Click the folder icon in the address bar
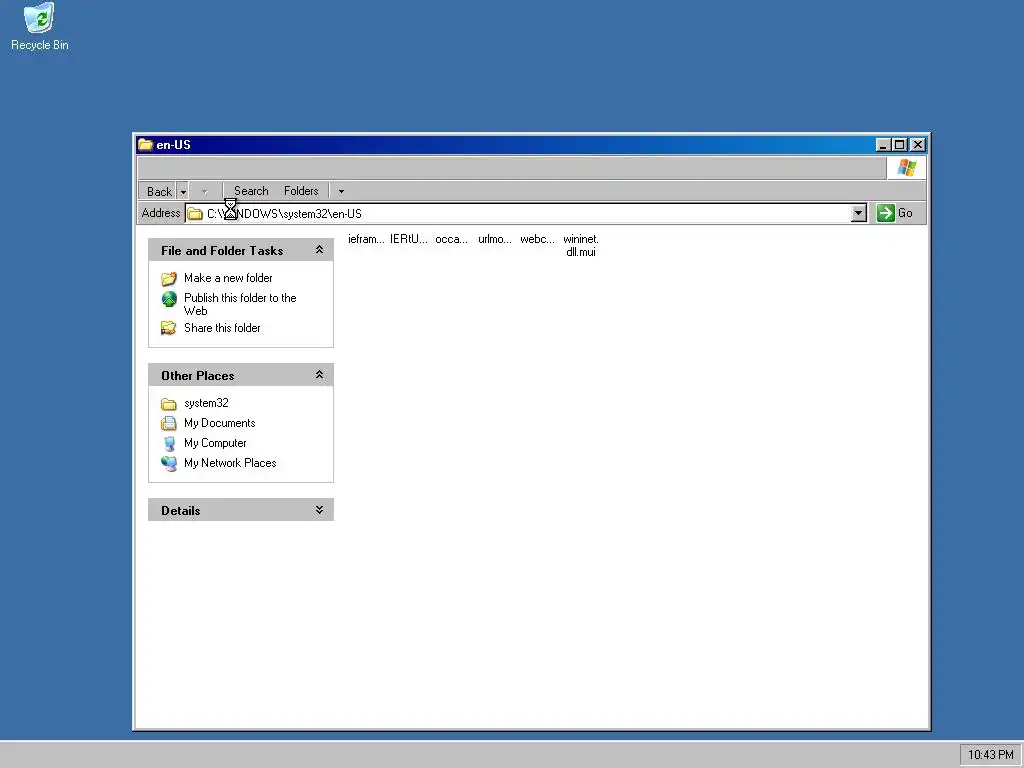Image resolution: width=1024 pixels, height=768 pixels. click(x=195, y=214)
